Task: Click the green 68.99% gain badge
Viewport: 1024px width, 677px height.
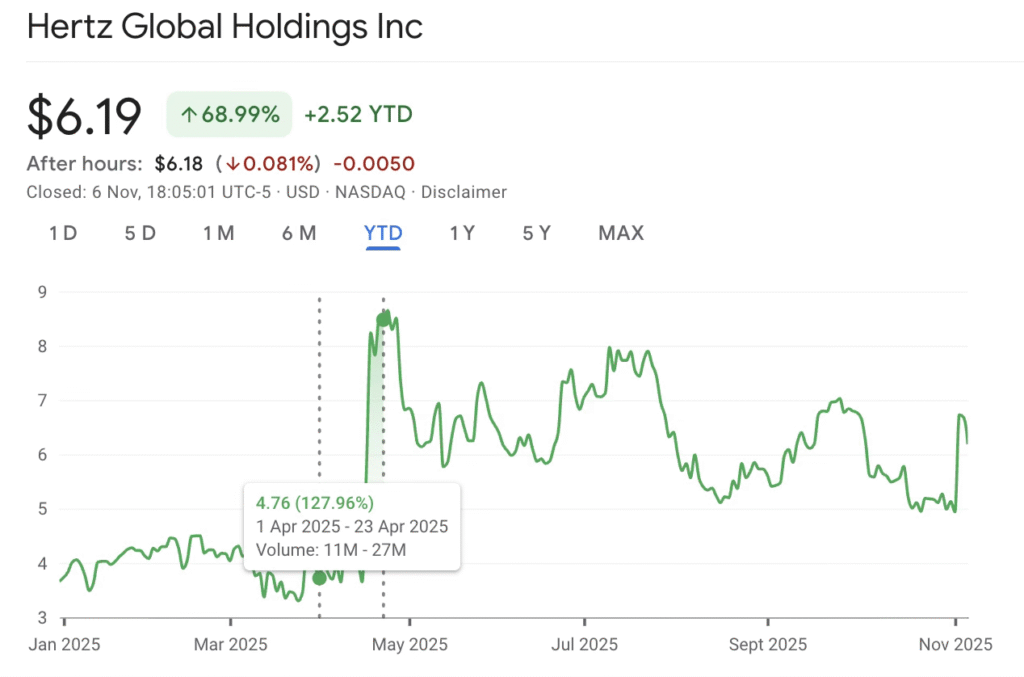Action: pyautogui.click(x=229, y=114)
